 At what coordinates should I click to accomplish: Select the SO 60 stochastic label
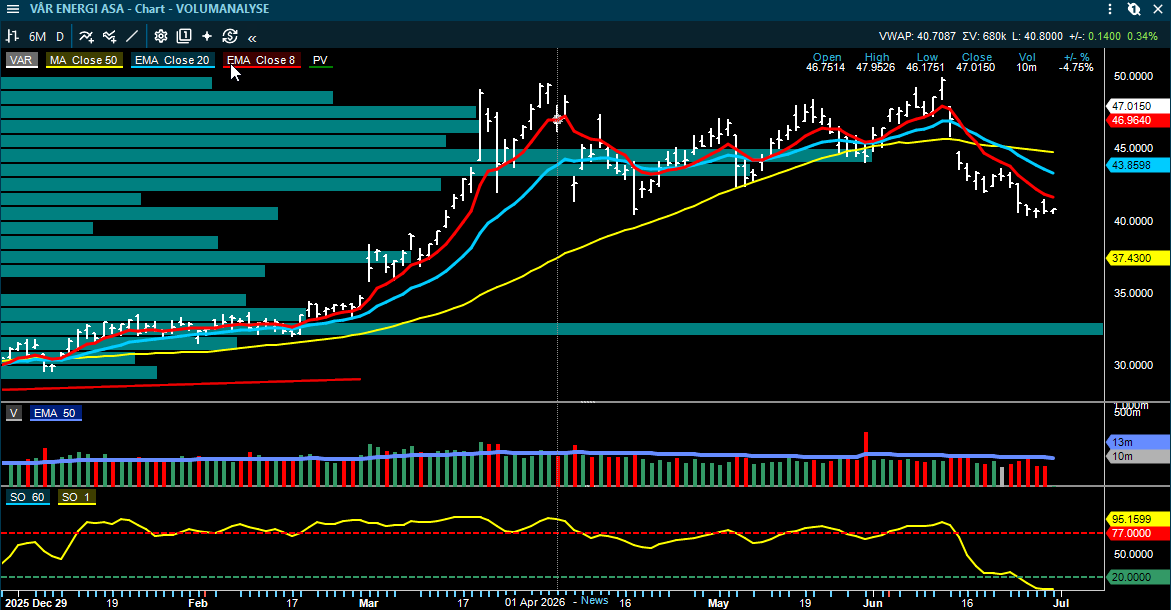tap(27, 497)
